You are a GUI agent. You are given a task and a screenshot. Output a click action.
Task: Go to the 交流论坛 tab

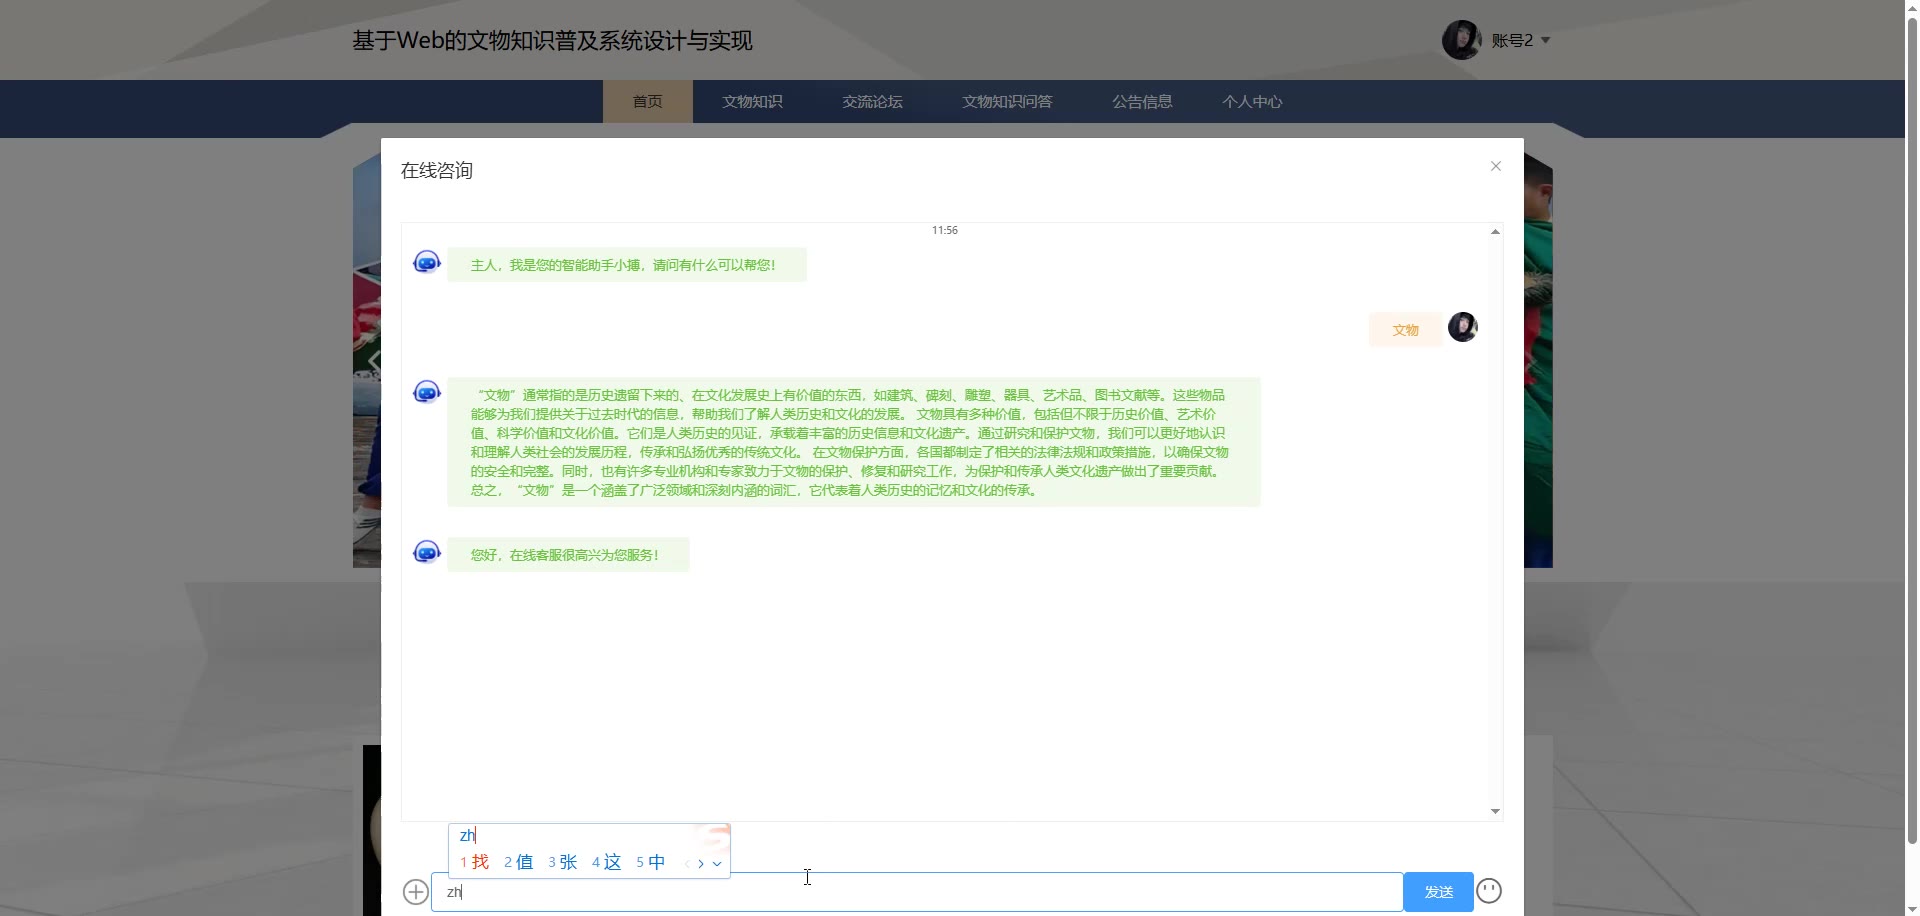pyautogui.click(x=872, y=101)
